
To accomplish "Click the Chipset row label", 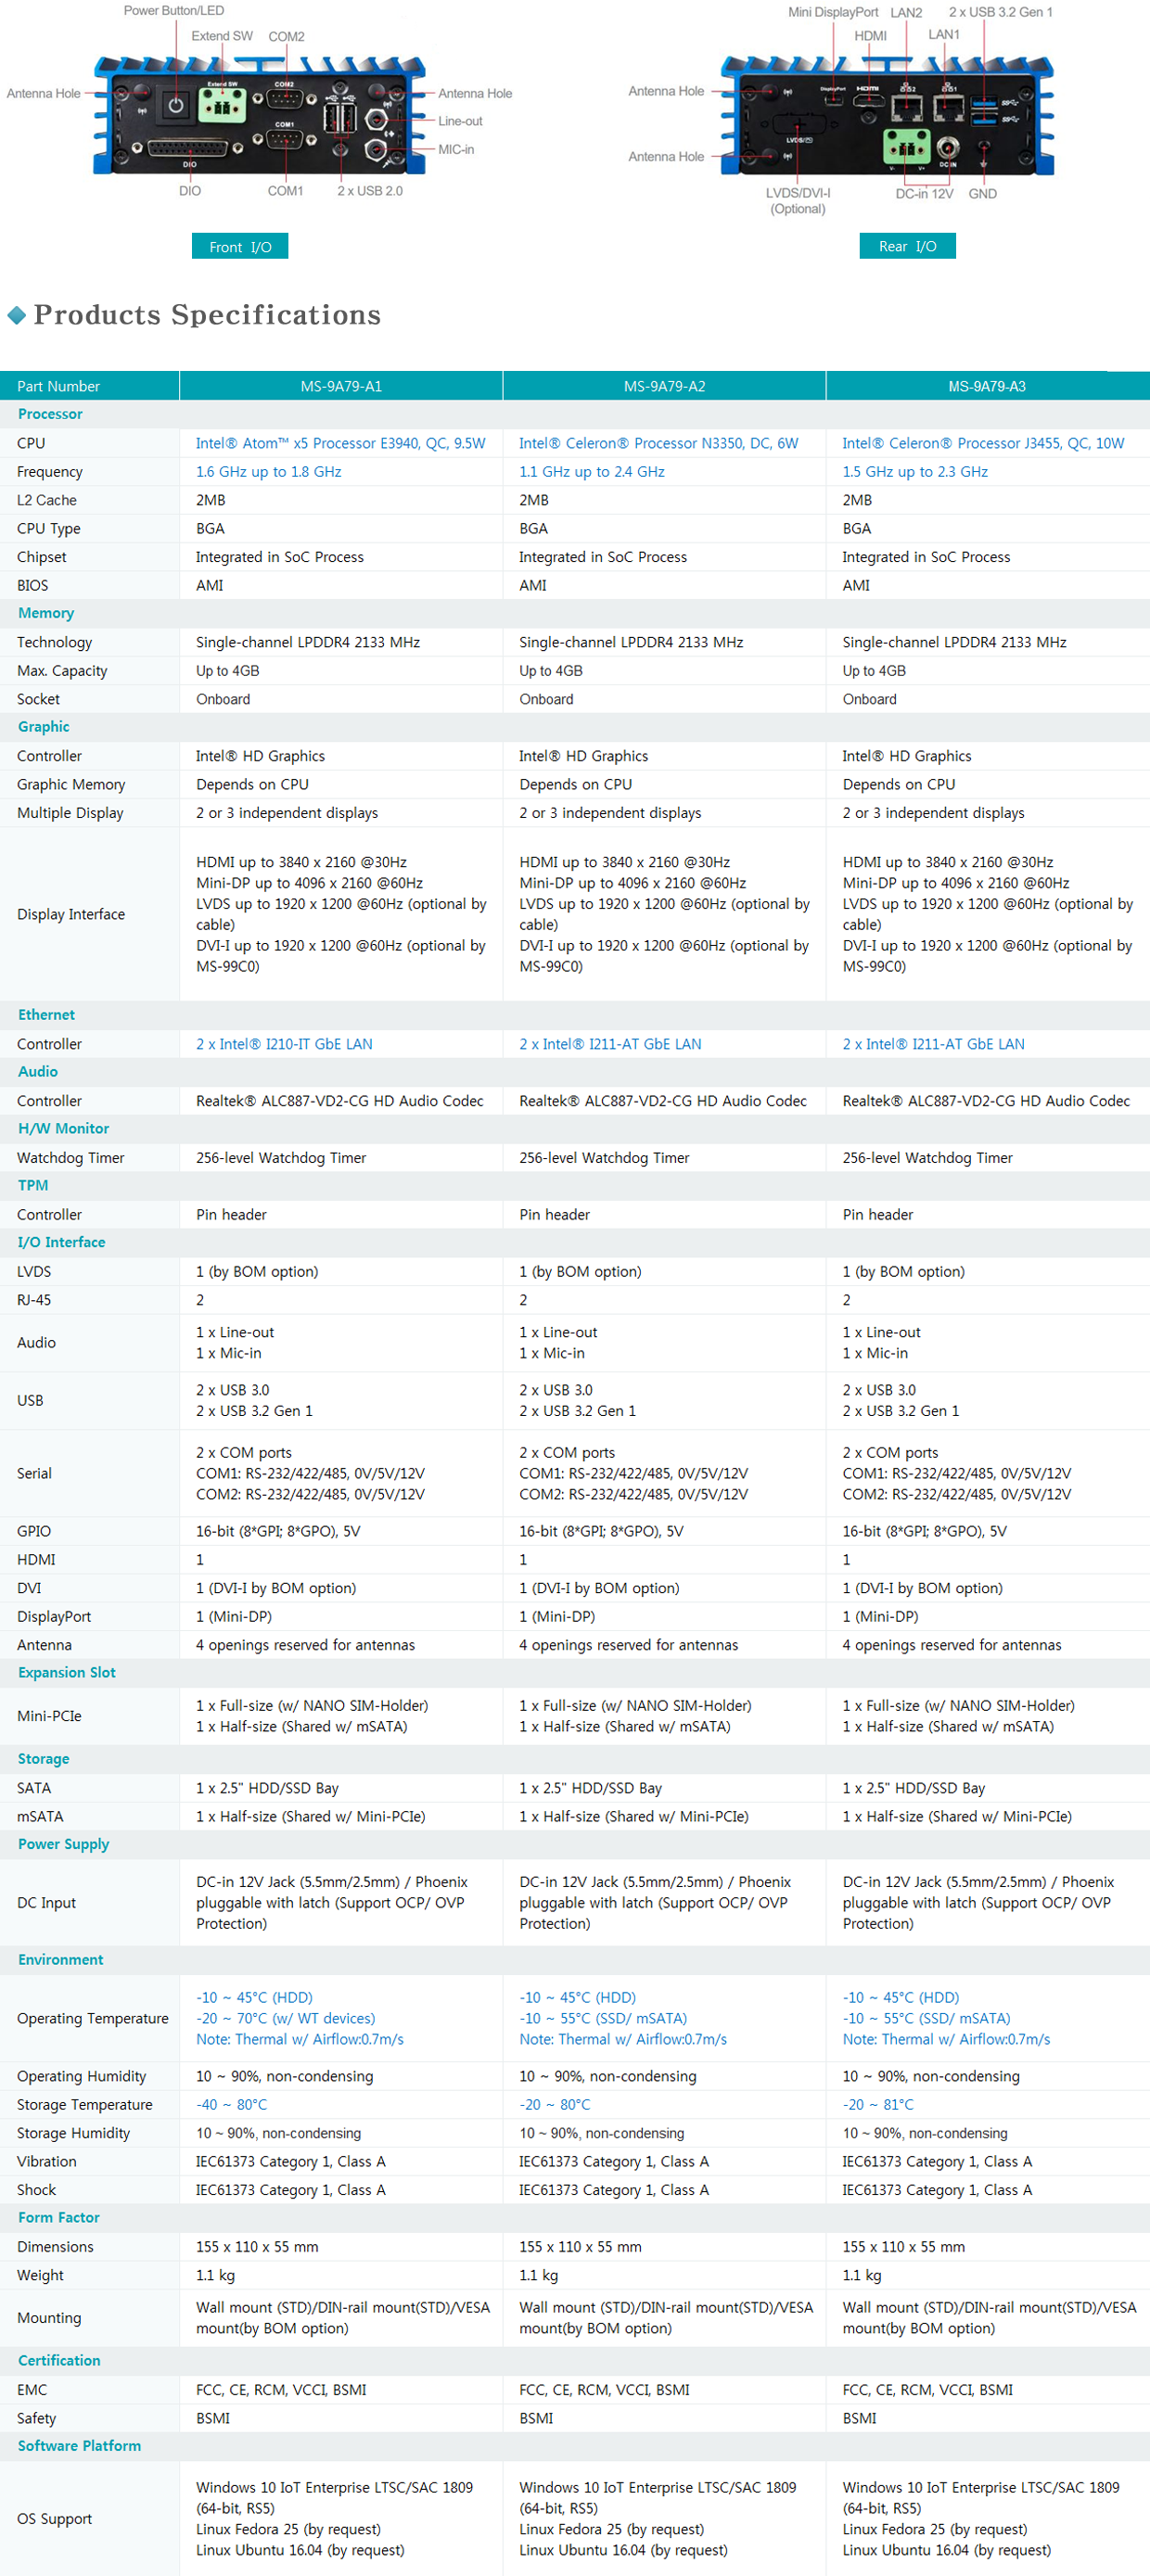I will (x=42, y=557).
